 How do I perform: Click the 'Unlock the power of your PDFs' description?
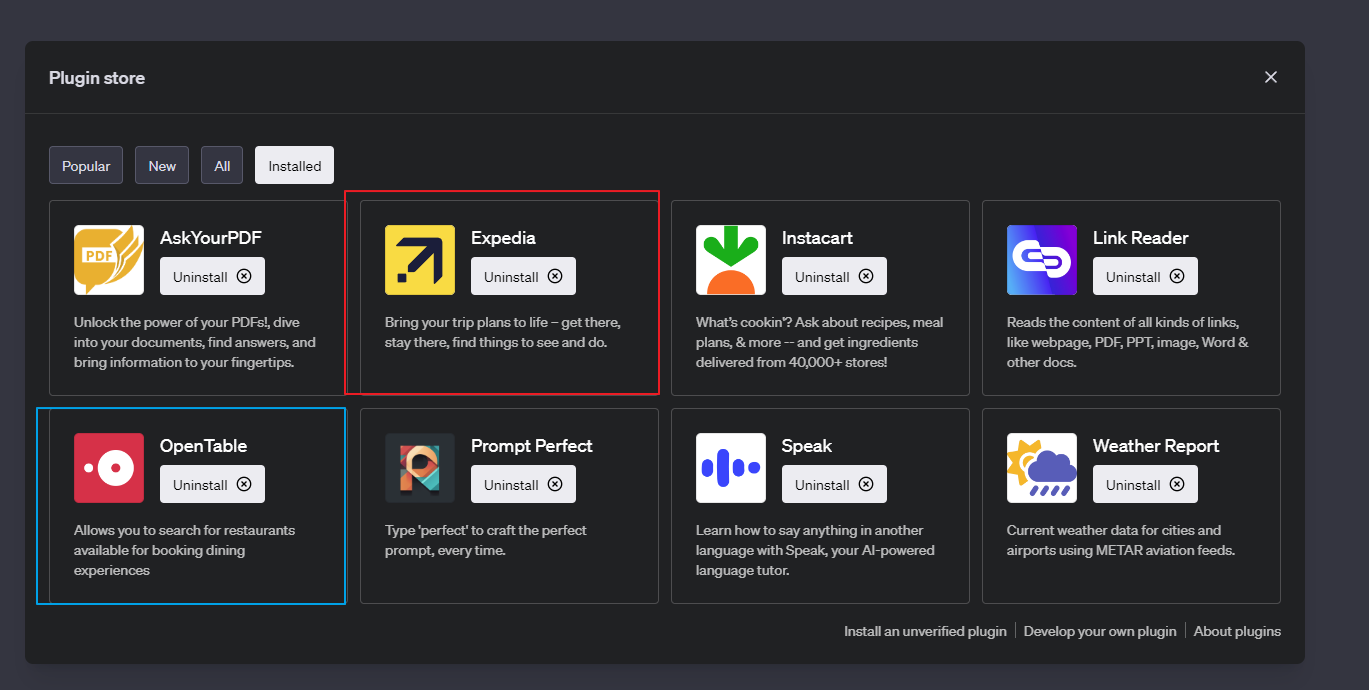pyautogui.click(x=195, y=342)
